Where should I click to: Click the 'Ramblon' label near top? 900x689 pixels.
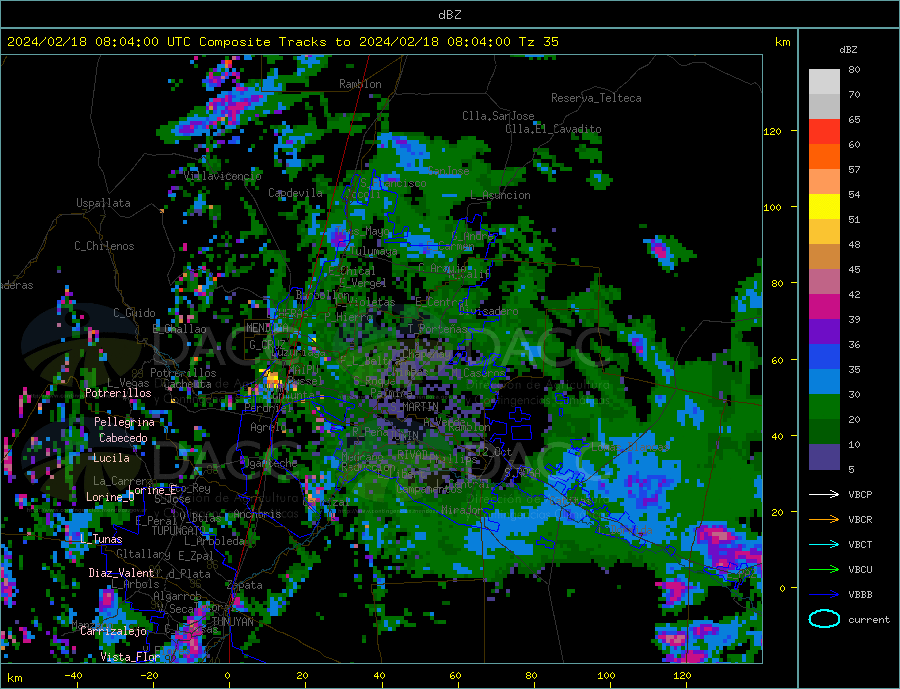360,84
